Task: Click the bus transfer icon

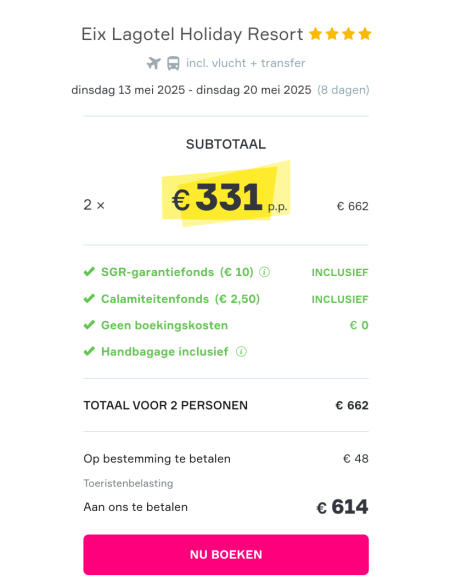Action: pos(173,63)
